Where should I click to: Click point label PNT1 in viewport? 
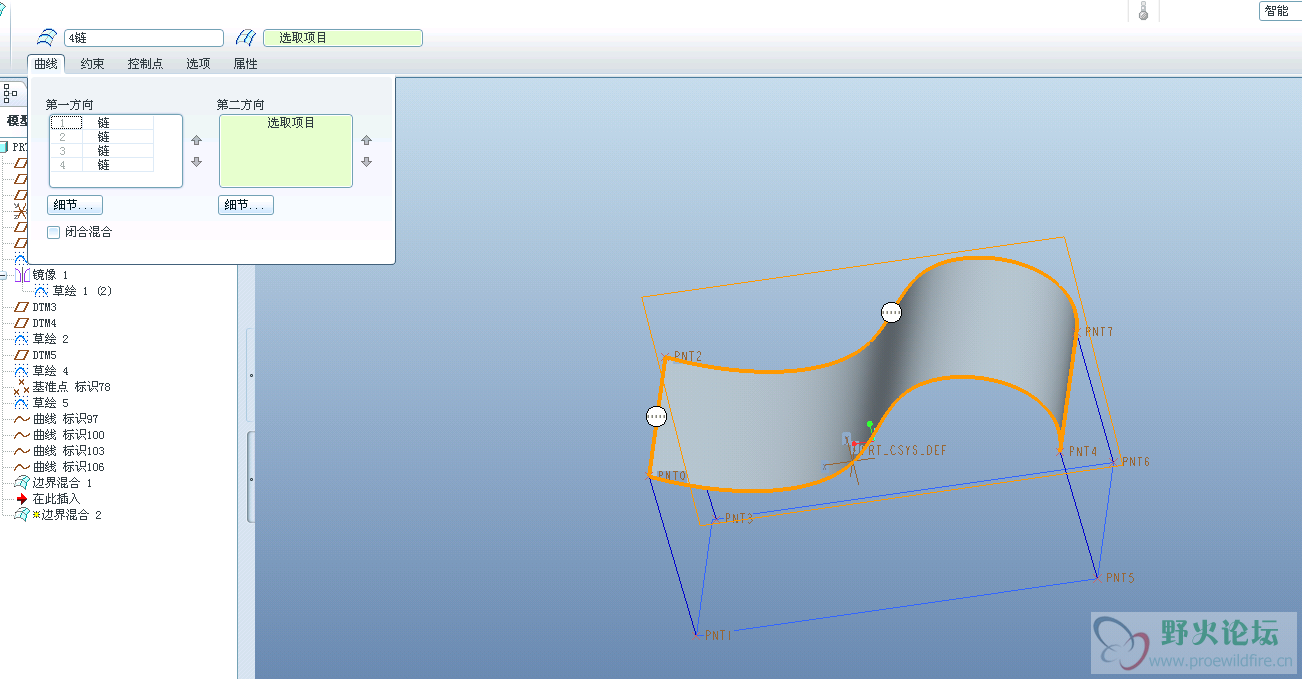click(x=718, y=635)
